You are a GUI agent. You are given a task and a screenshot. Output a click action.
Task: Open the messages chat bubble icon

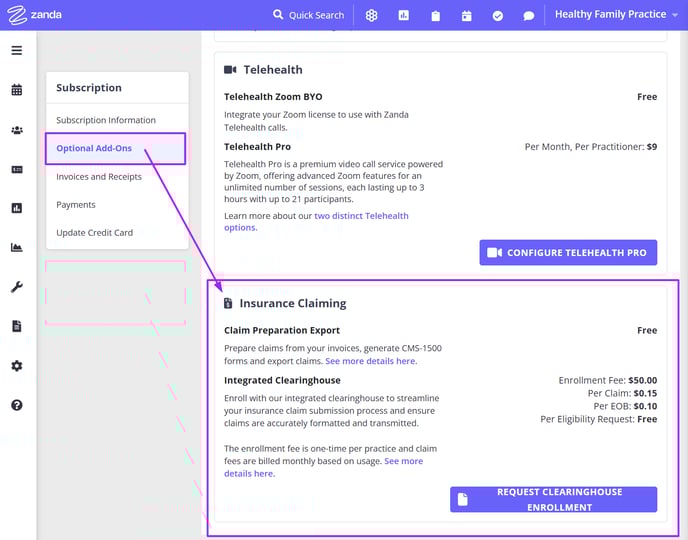click(529, 16)
